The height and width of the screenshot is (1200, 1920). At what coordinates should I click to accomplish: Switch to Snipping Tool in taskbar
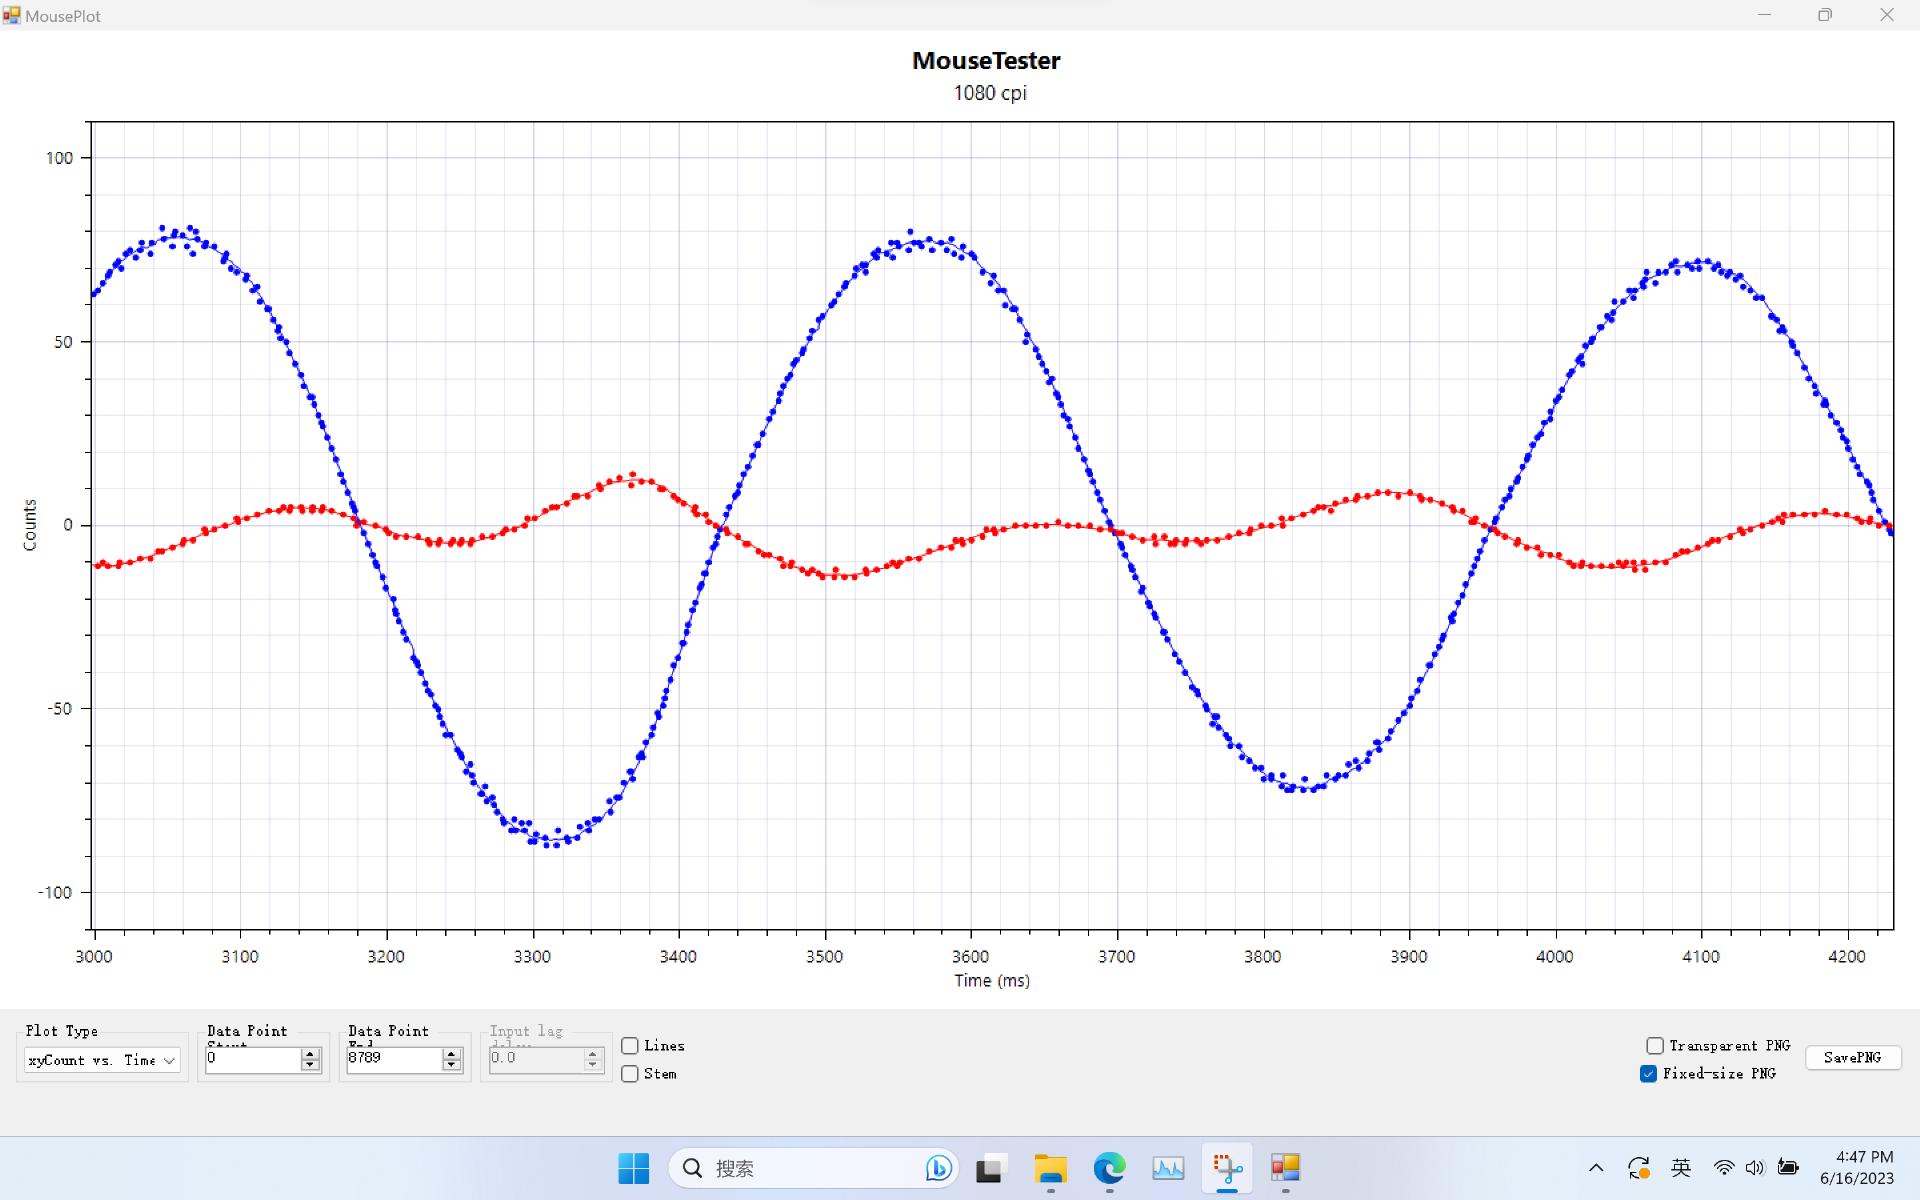(1227, 1168)
